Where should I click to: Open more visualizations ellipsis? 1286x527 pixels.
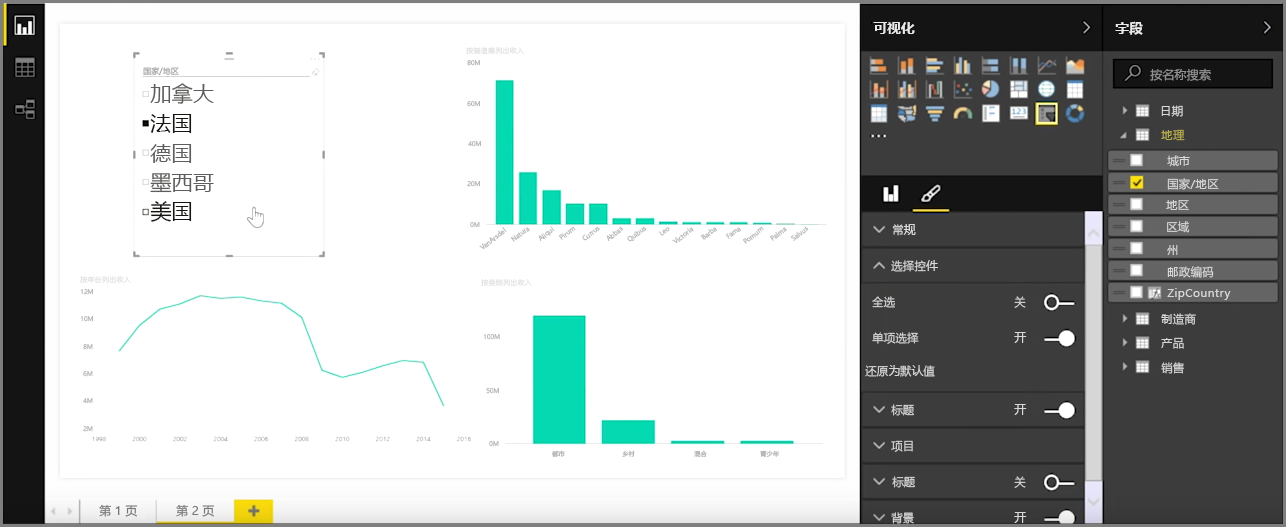pos(879,136)
